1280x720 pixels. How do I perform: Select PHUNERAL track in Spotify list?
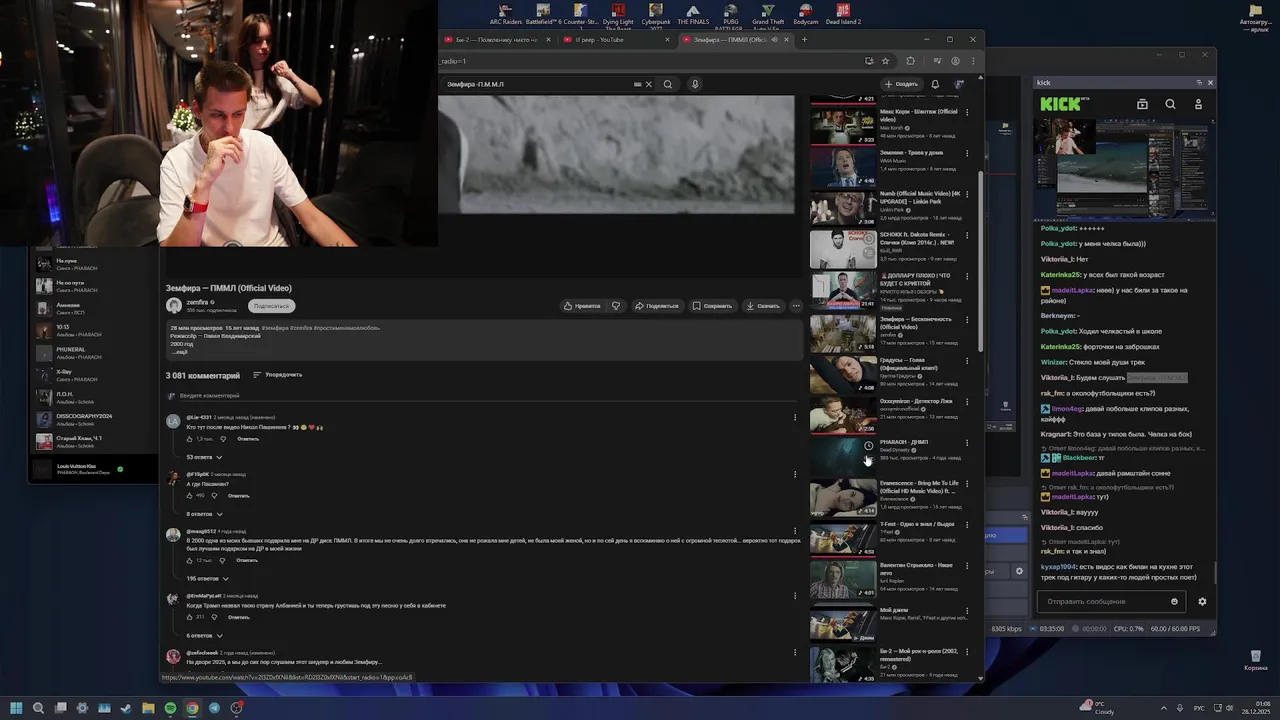tap(95, 353)
